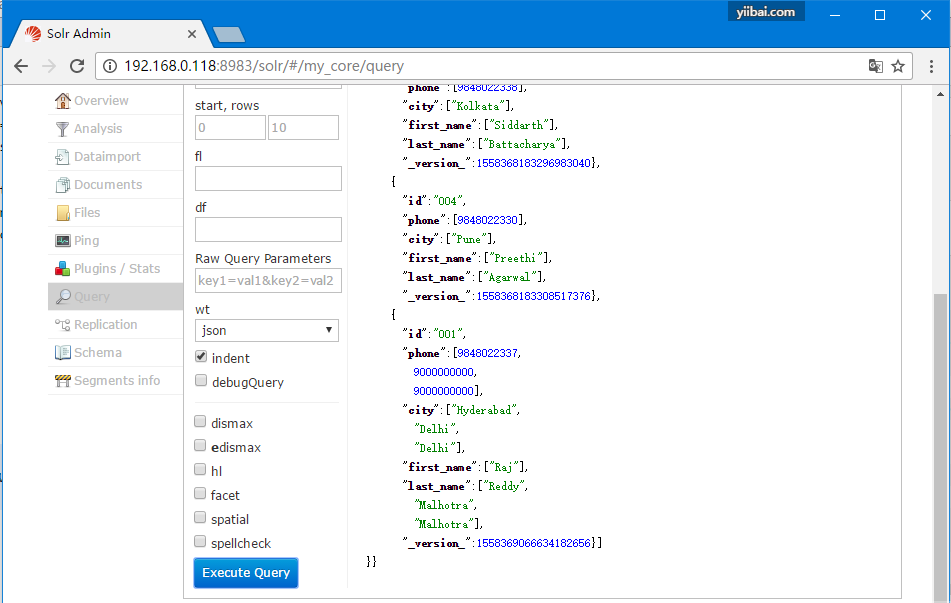Open Dataimport via its sidebar icon
The image size is (951, 603).
pyautogui.click(x=63, y=157)
